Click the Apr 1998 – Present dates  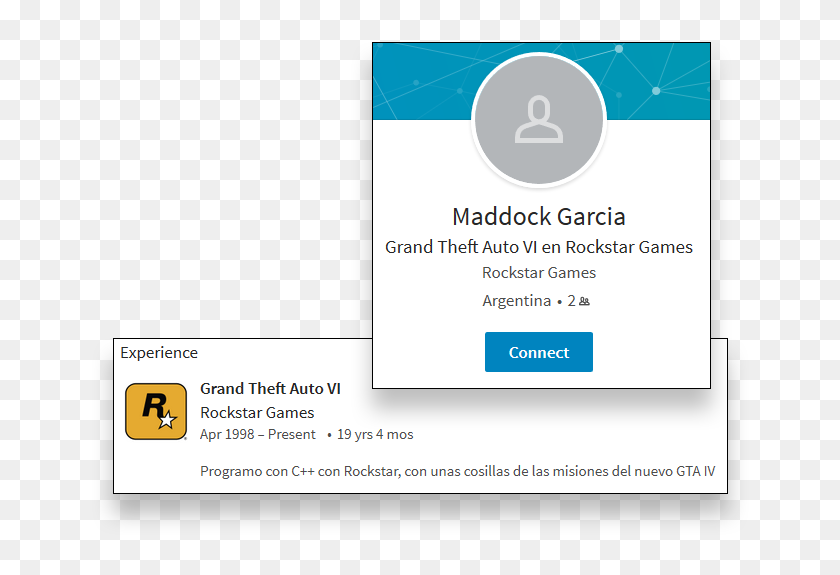(x=258, y=434)
